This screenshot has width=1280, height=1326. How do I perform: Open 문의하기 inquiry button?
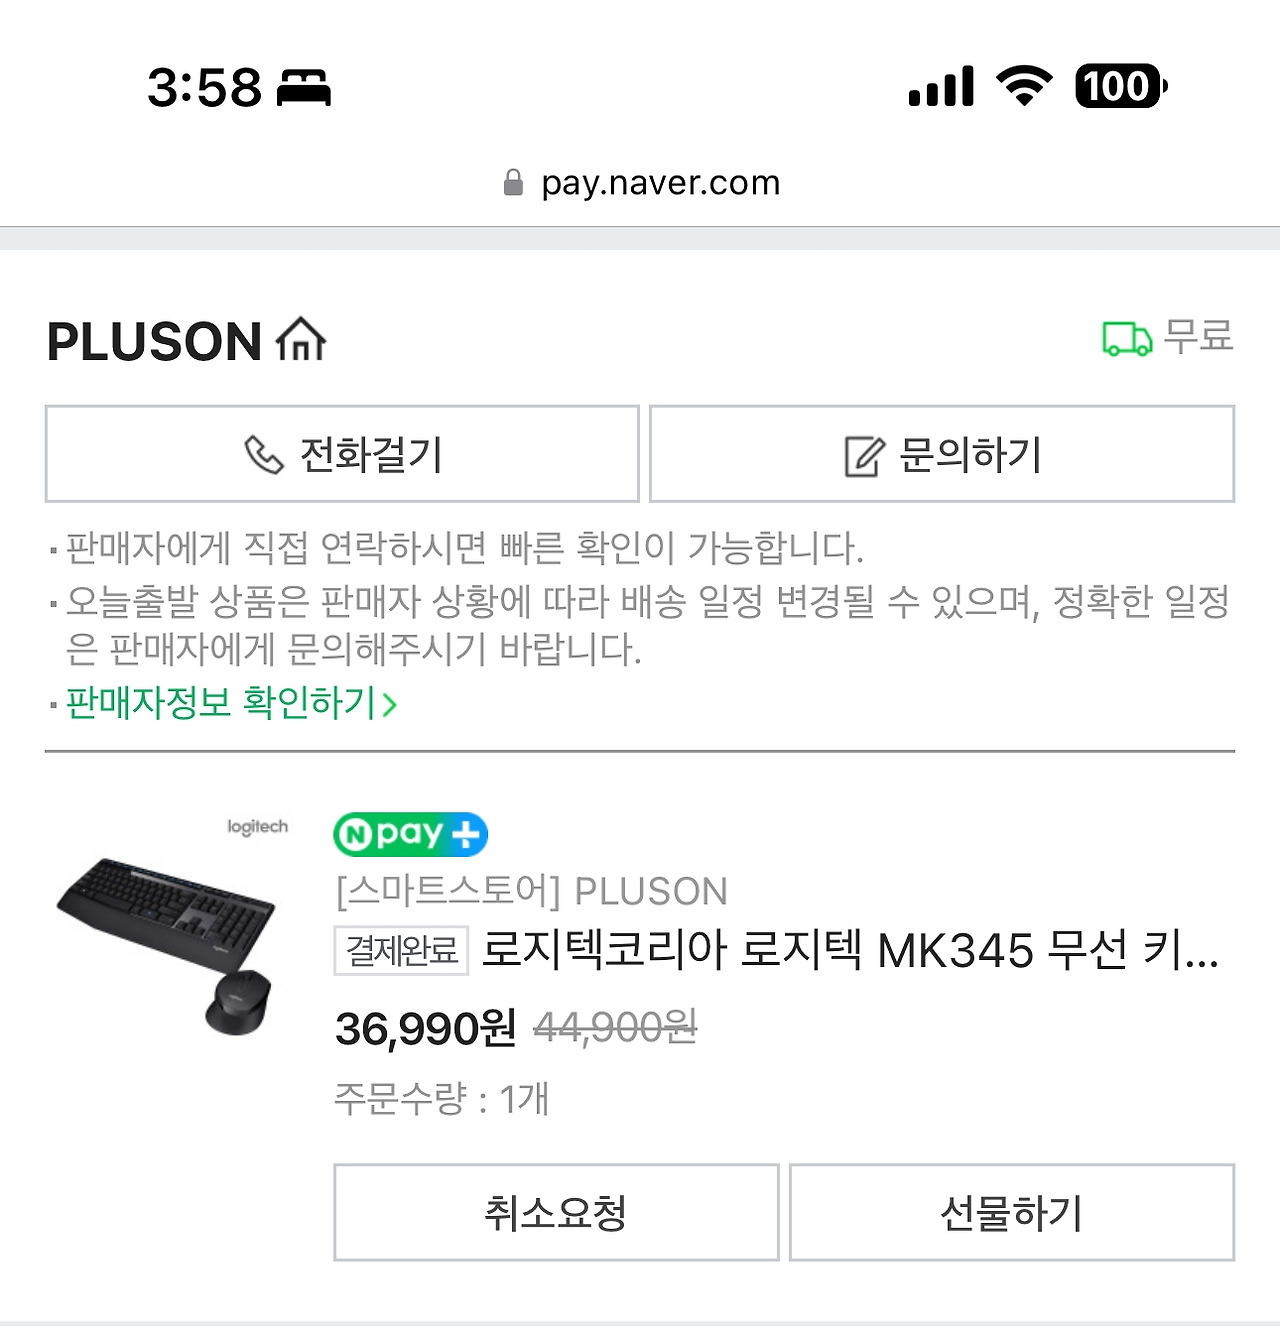(x=942, y=454)
